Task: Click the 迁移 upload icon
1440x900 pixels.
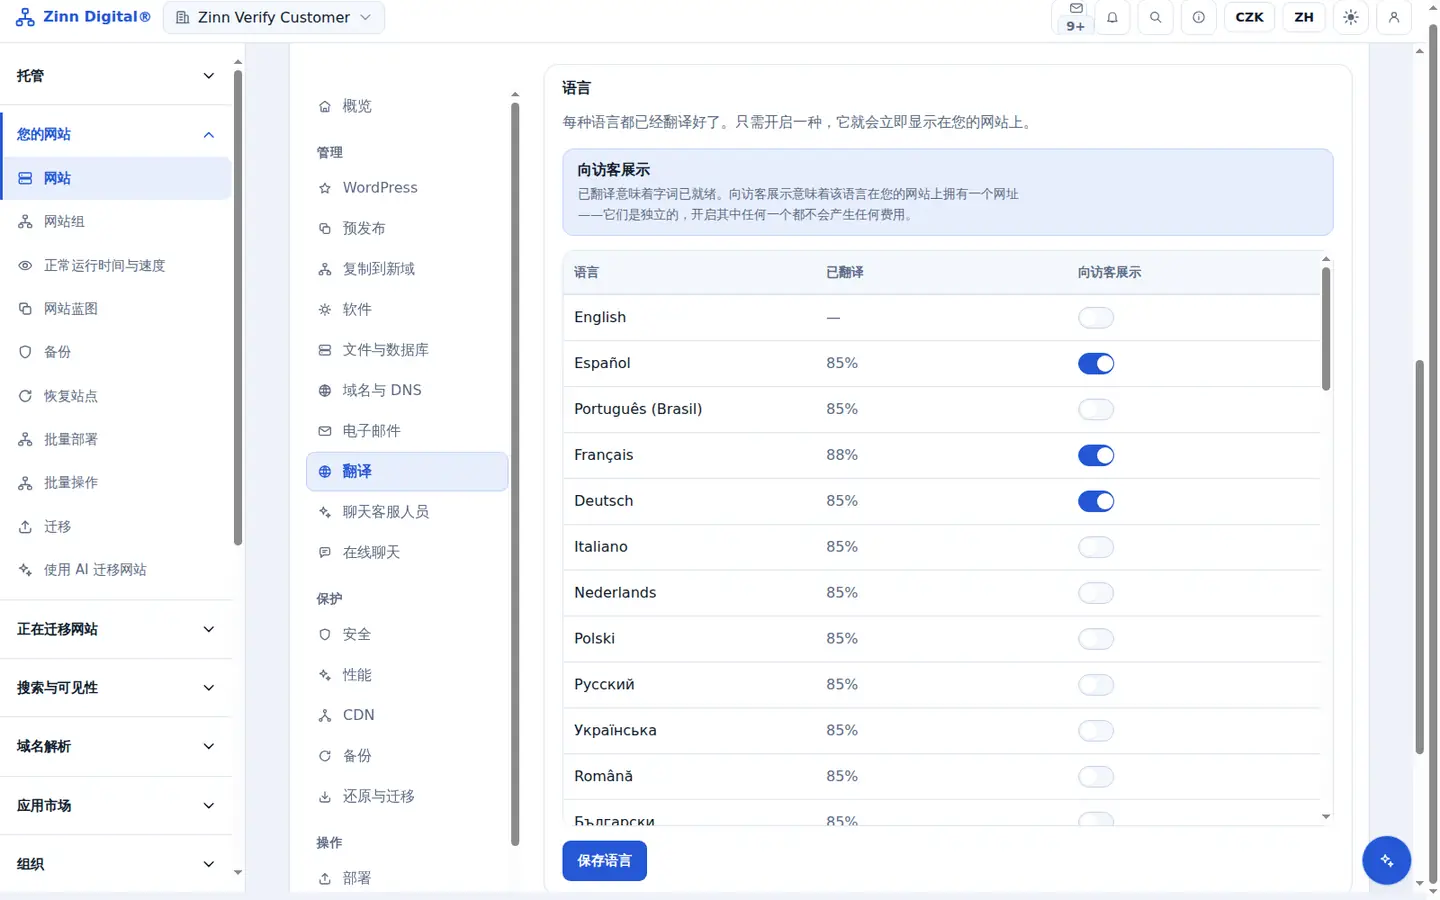Action: point(25,526)
